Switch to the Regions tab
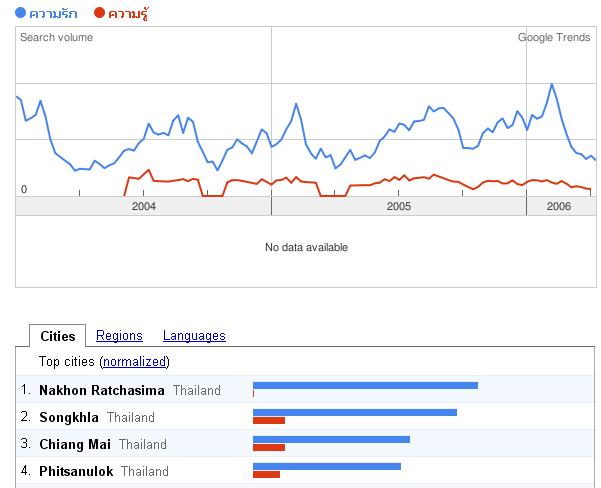Image resolution: width=601 pixels, height=488 pixels. coord(119,335)
